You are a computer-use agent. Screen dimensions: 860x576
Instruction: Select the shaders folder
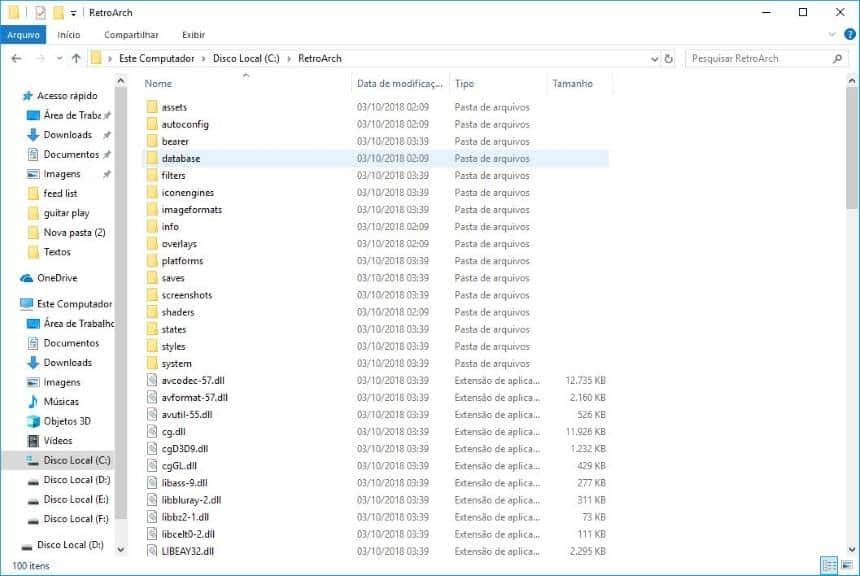pos(178,312)
